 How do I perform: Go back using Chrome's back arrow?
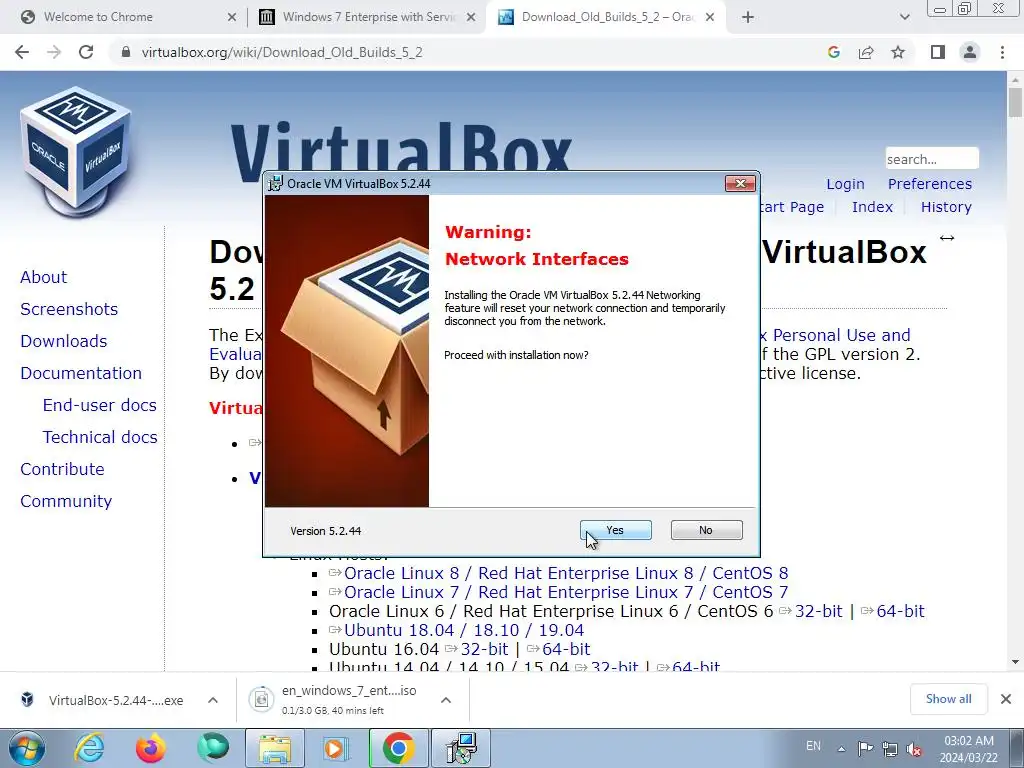22,52
